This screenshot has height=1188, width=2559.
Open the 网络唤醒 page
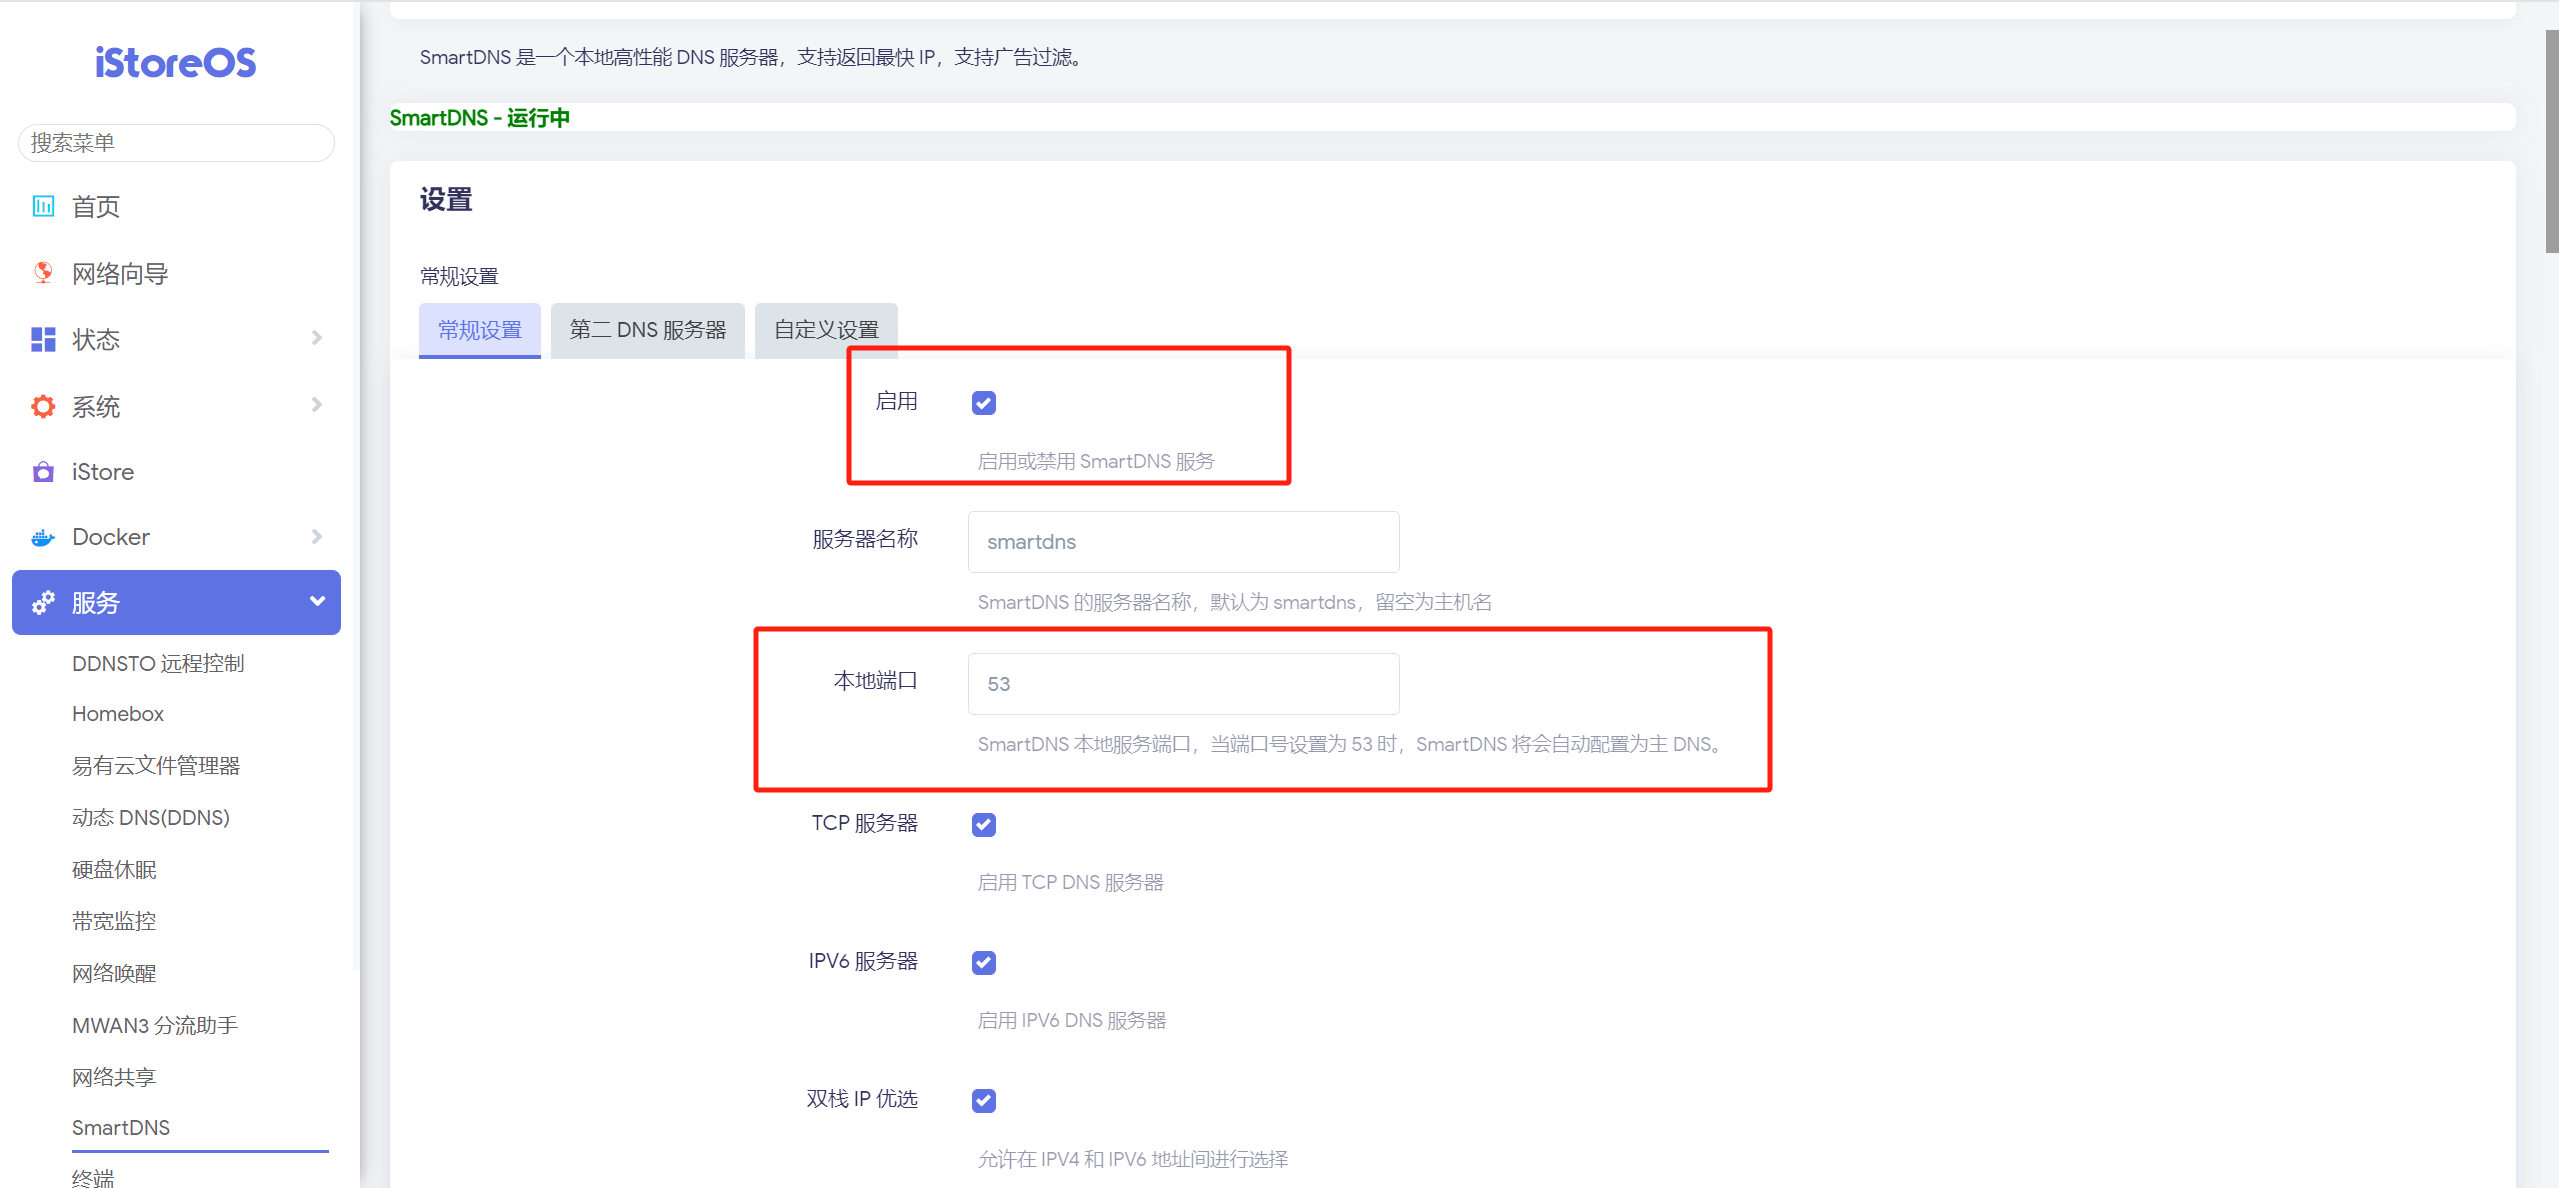tap(114, 974)
